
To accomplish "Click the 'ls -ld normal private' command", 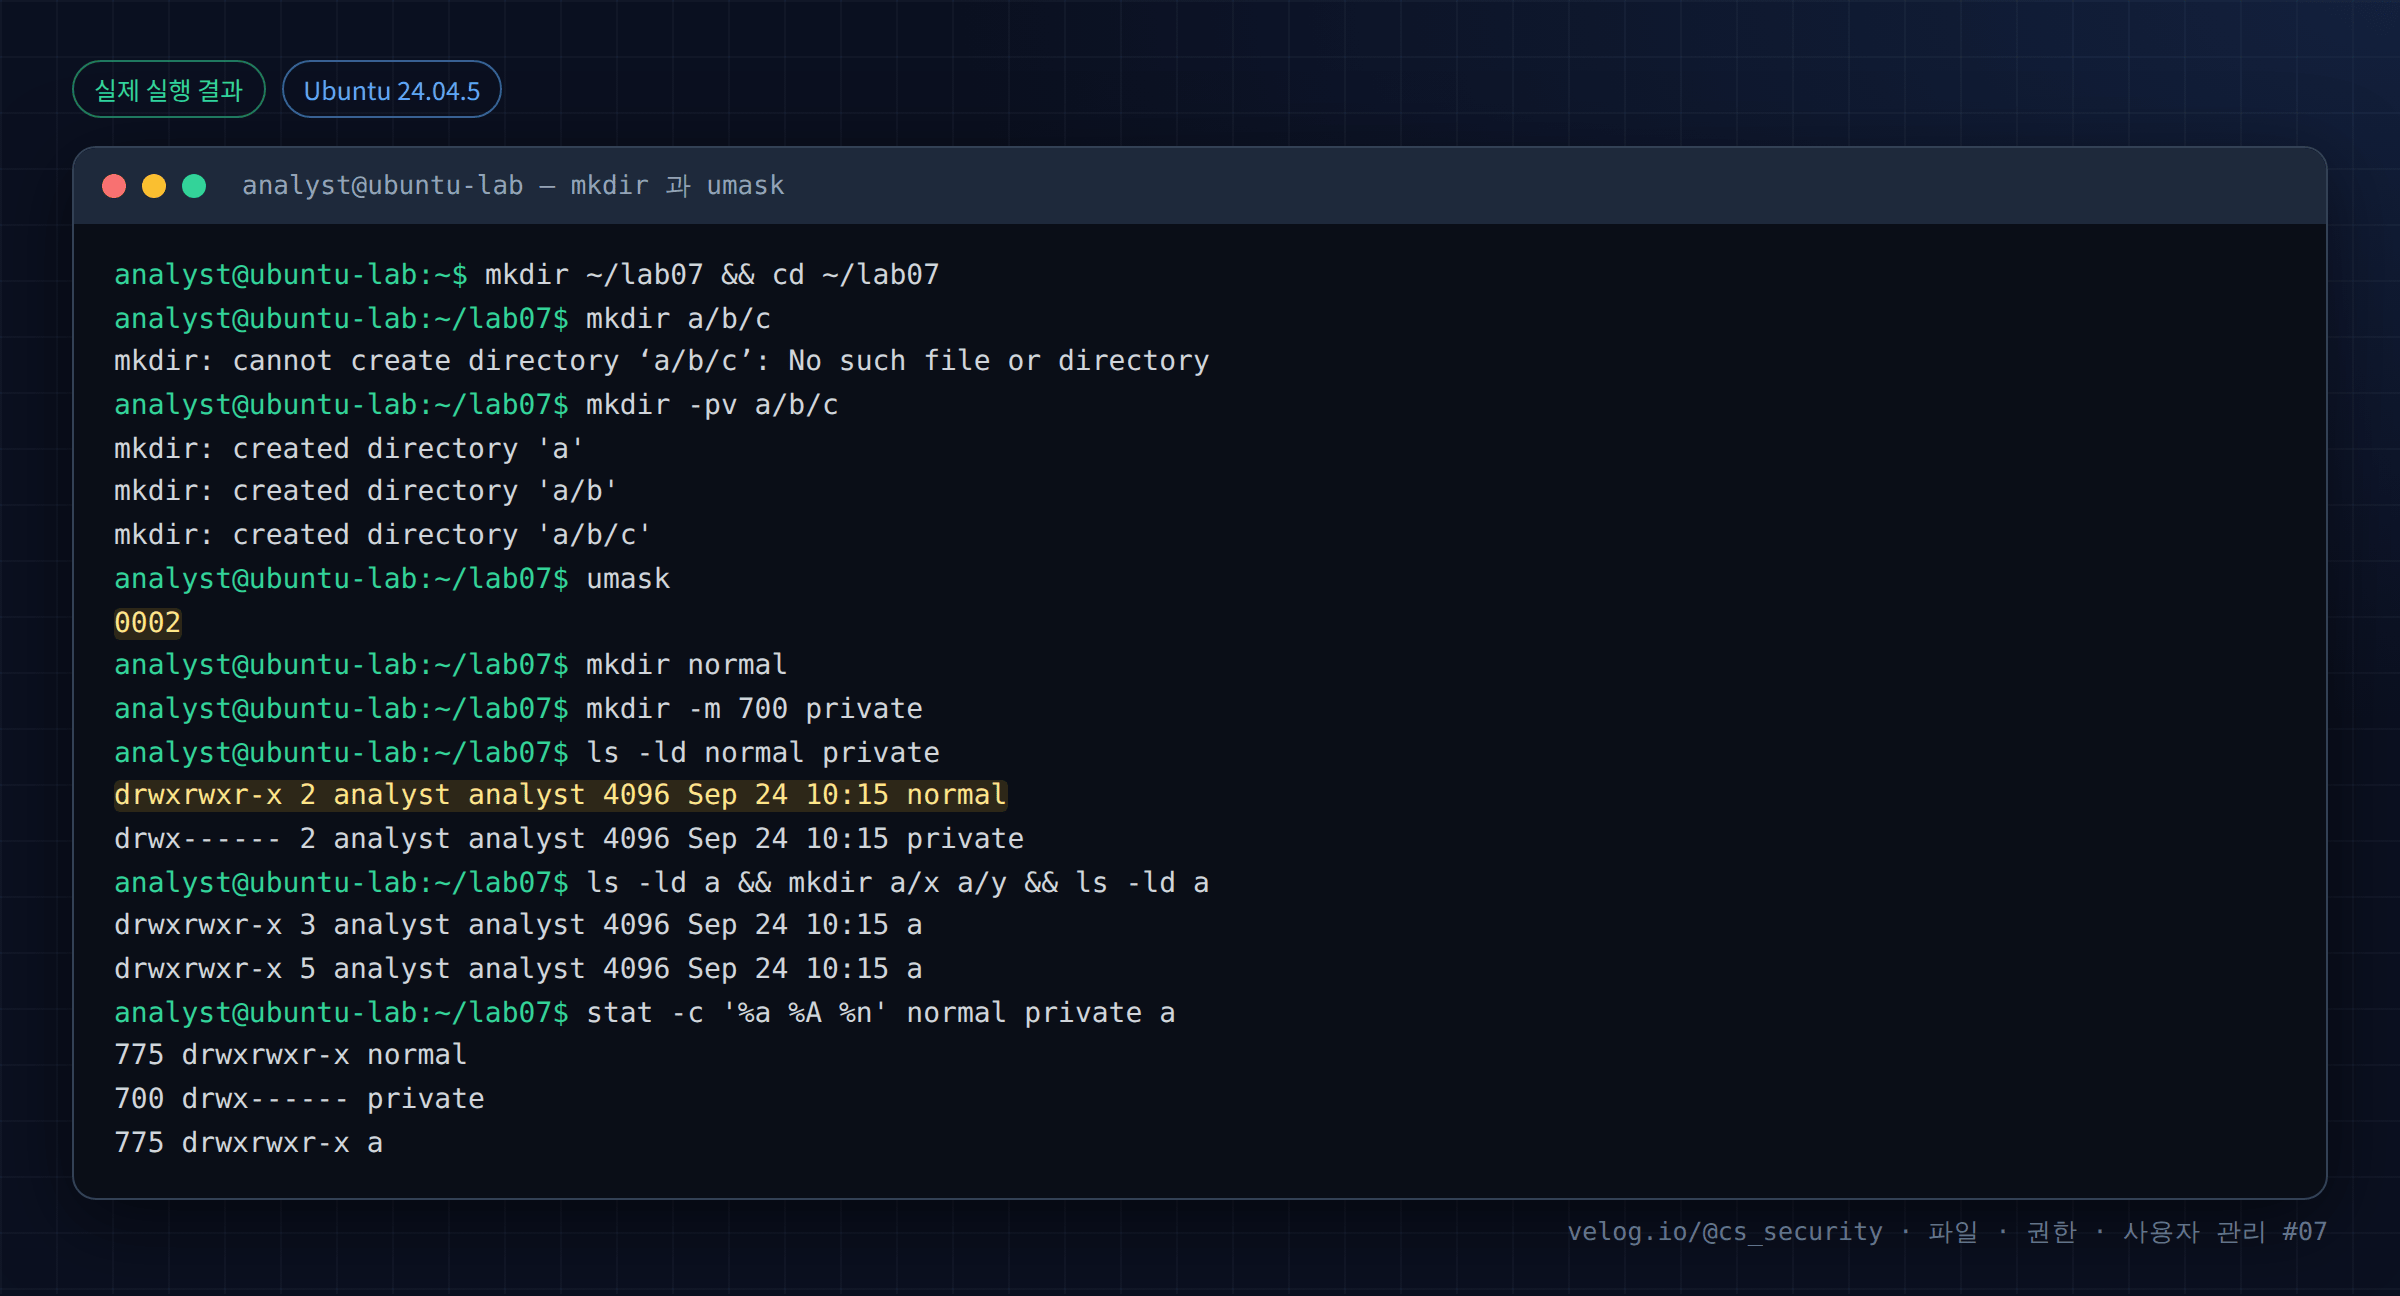I will [527, 753].
